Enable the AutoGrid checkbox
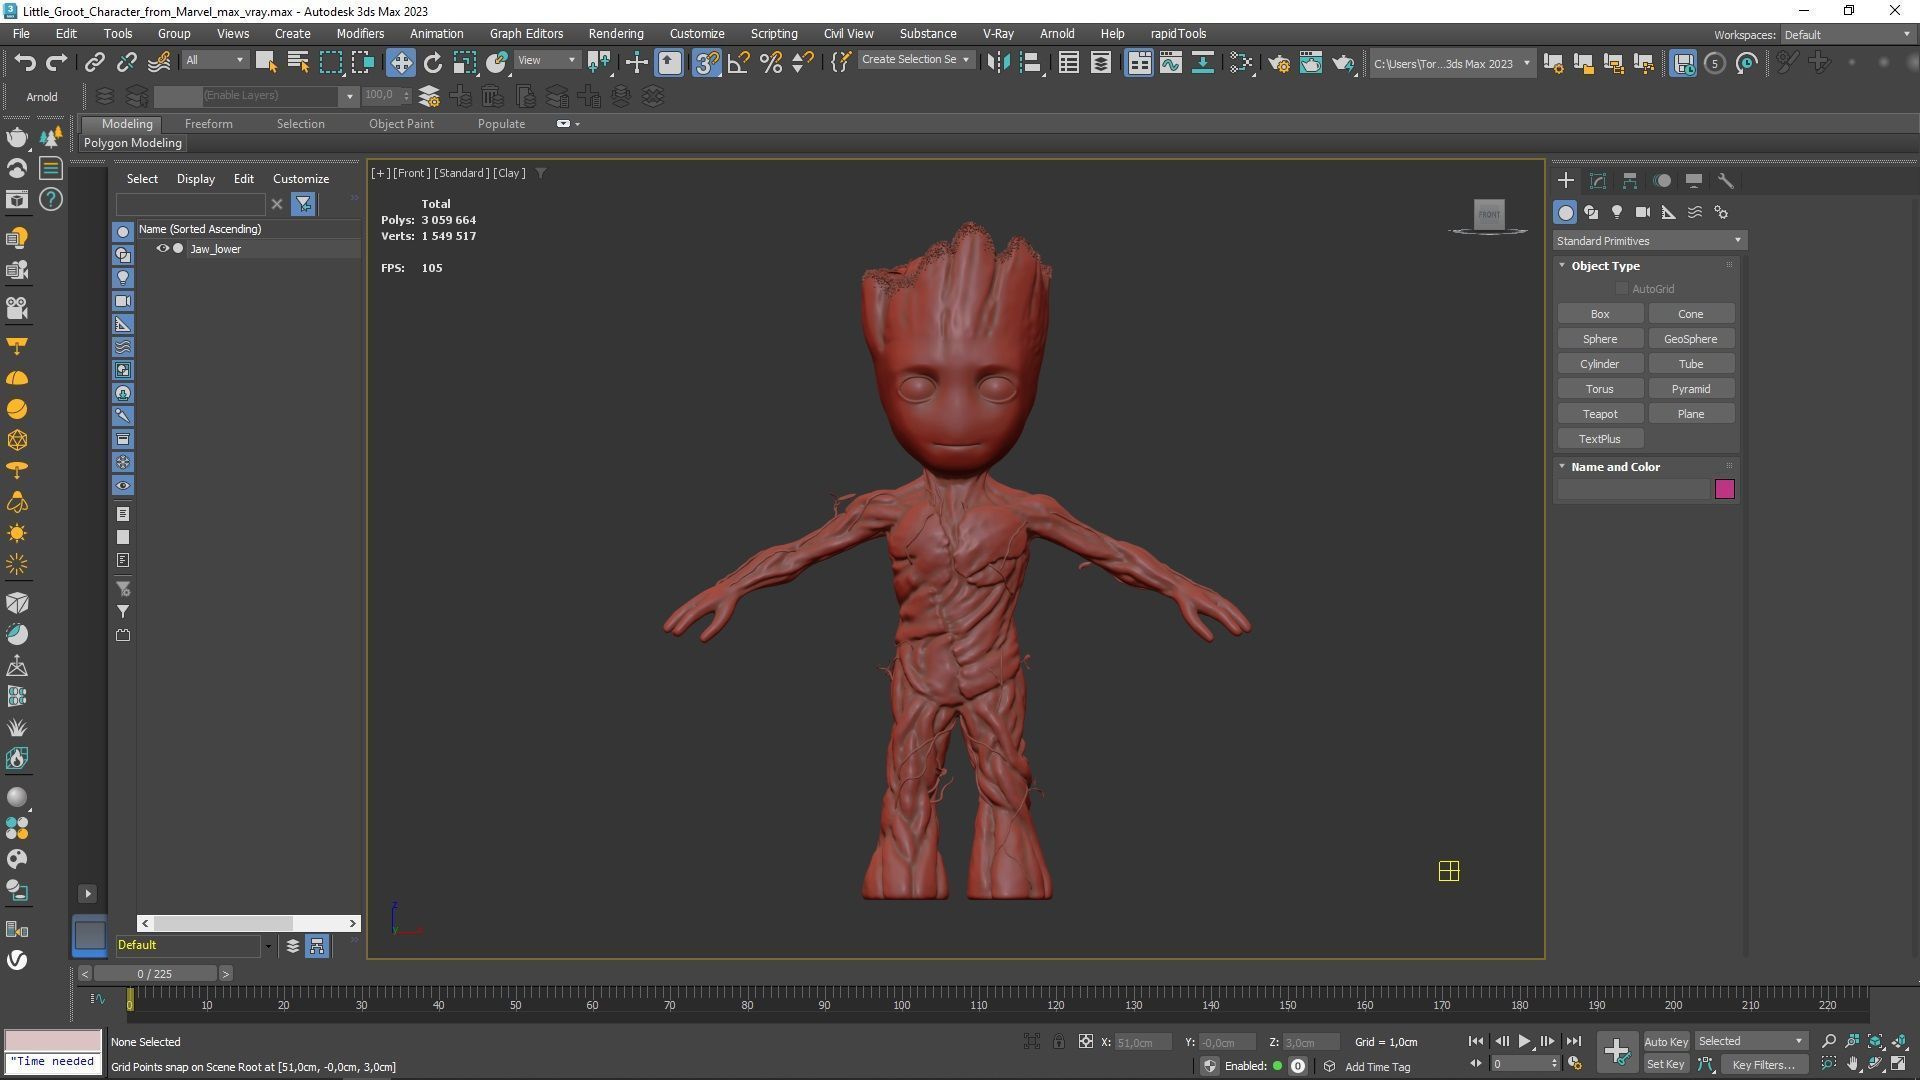The image size is (1920, 1080). coord(1622,289)
